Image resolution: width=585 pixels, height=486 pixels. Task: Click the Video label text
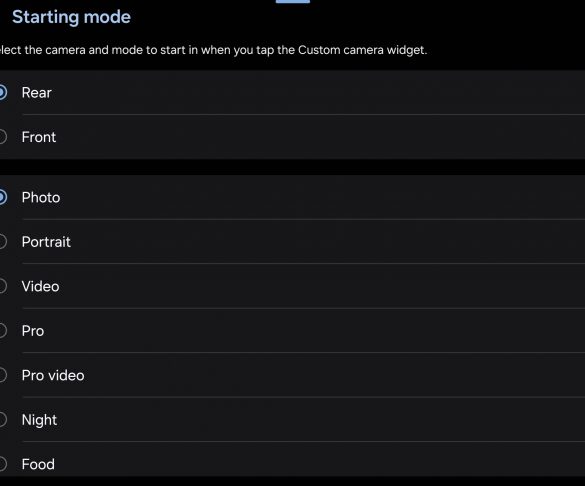40,286
